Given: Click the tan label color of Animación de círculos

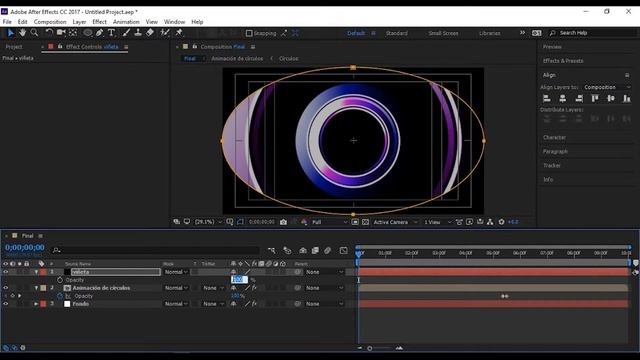Looking at the screenshot, I should point(43,288).
